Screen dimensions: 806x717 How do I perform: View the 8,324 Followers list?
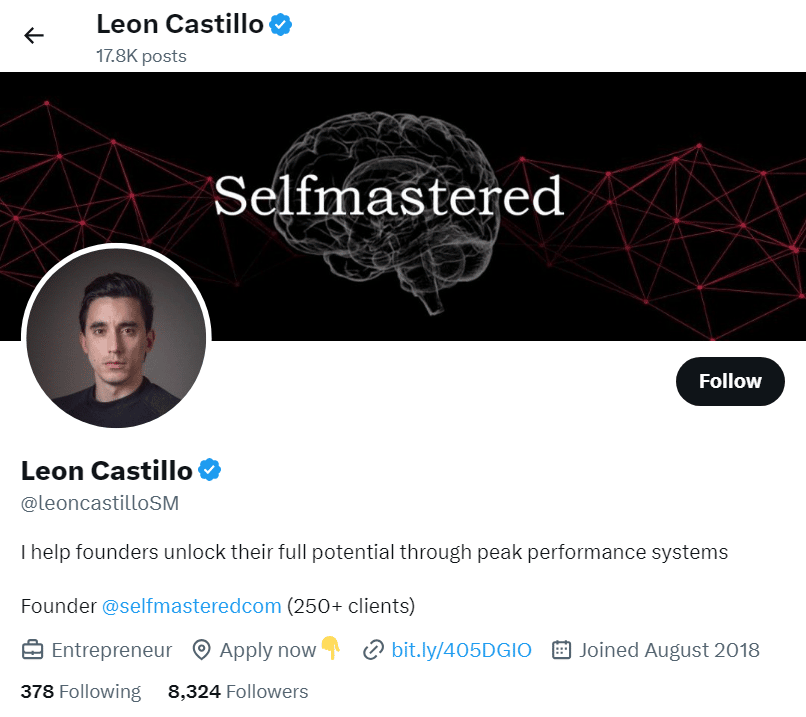238,691
